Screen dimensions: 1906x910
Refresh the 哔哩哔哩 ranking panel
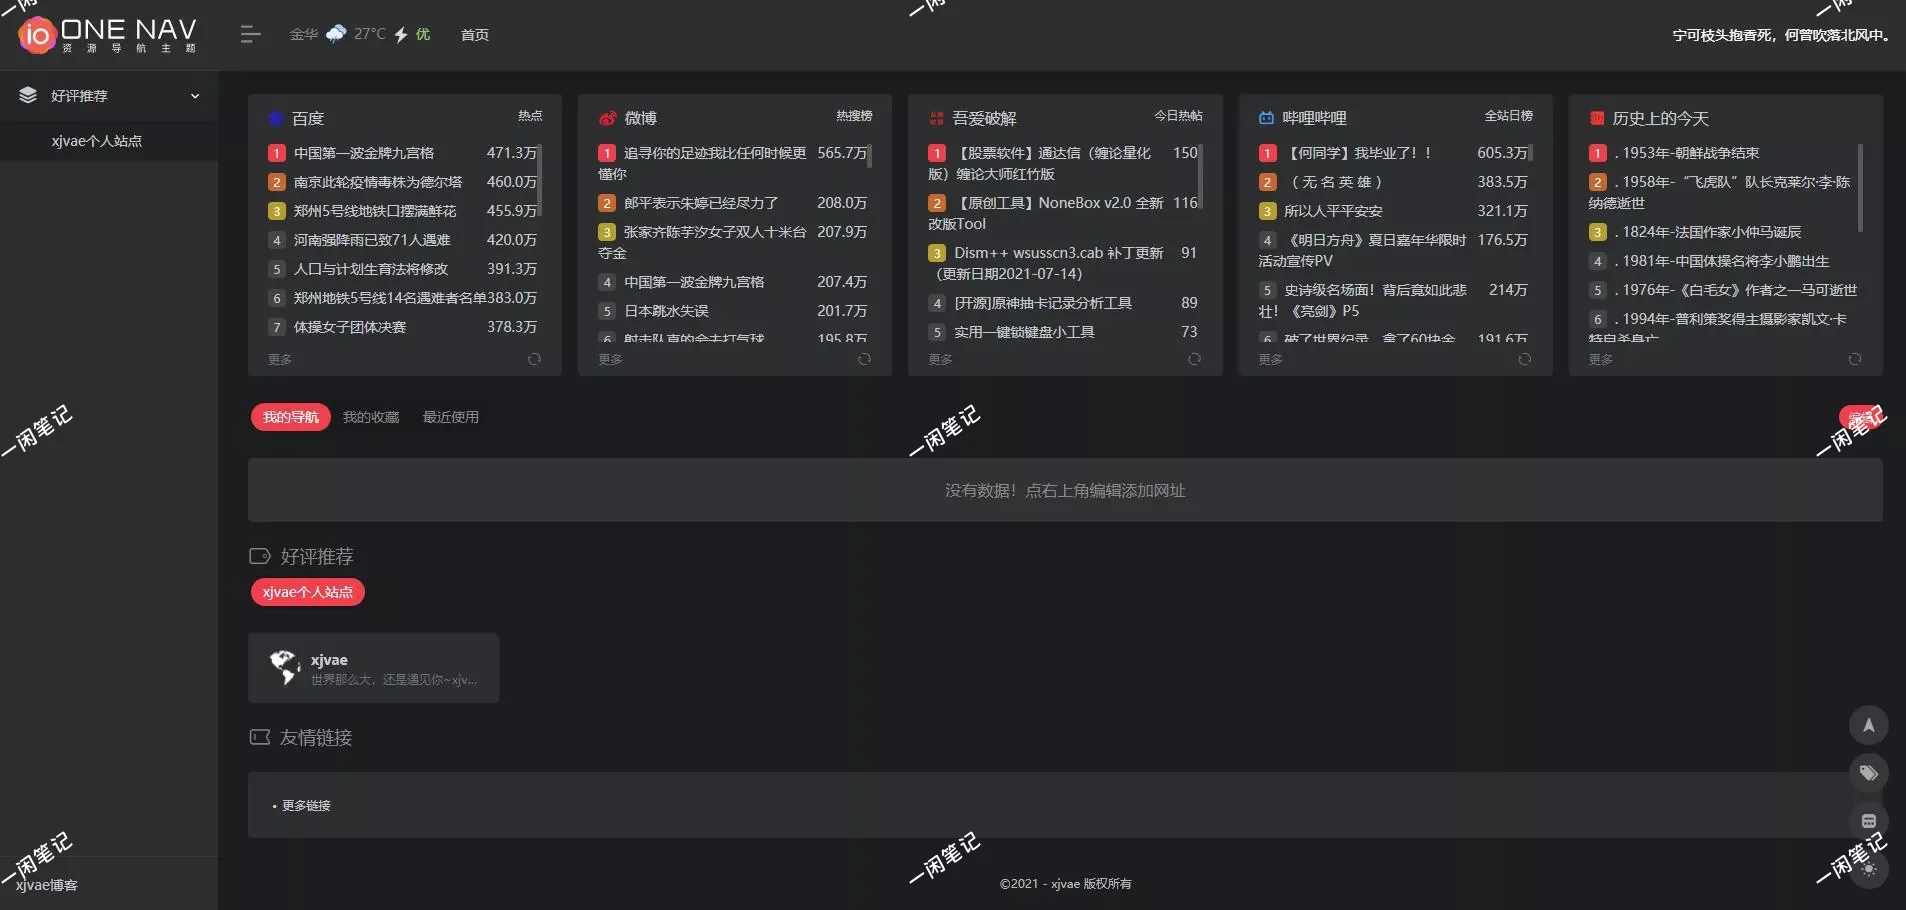pyautogui.click(x=1524, y=359)
